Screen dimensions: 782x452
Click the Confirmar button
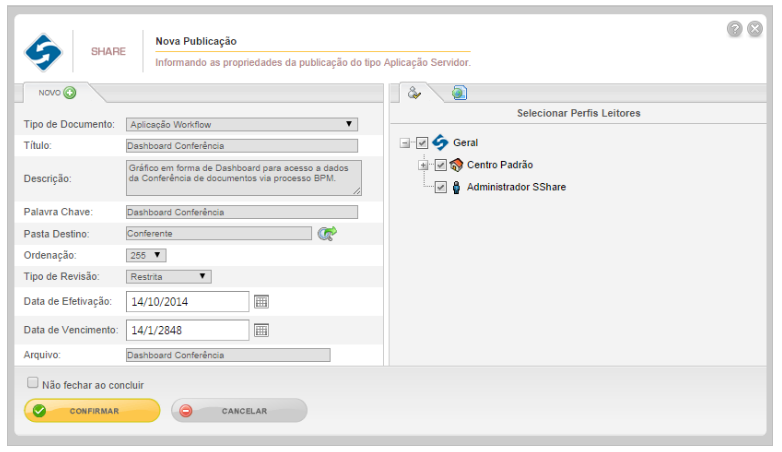(x=92, y=411)
